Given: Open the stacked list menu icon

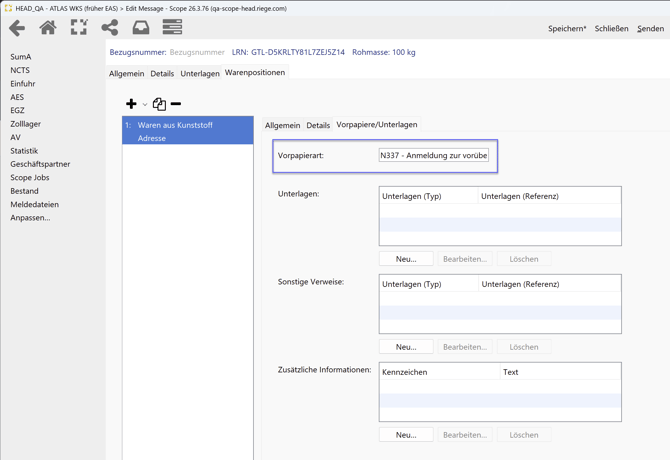Looking at the screenshot, I should coord(172,28).
